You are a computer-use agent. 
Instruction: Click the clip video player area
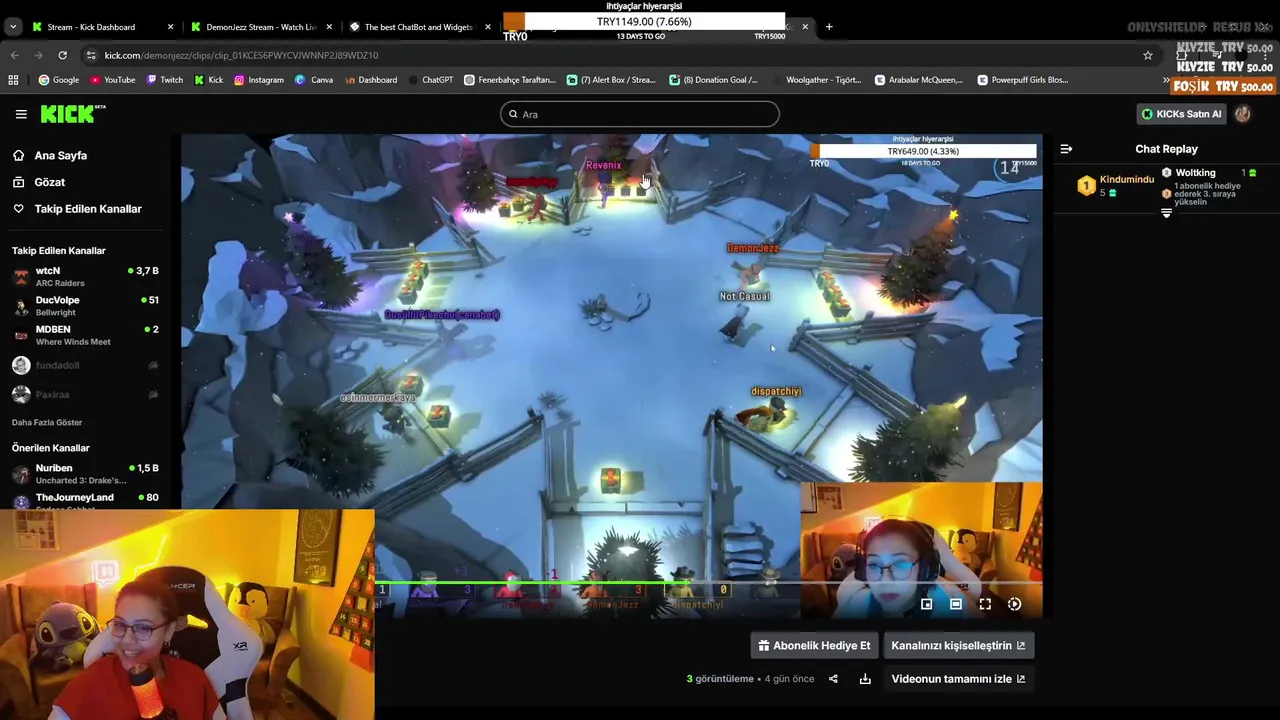pos(612,375)
